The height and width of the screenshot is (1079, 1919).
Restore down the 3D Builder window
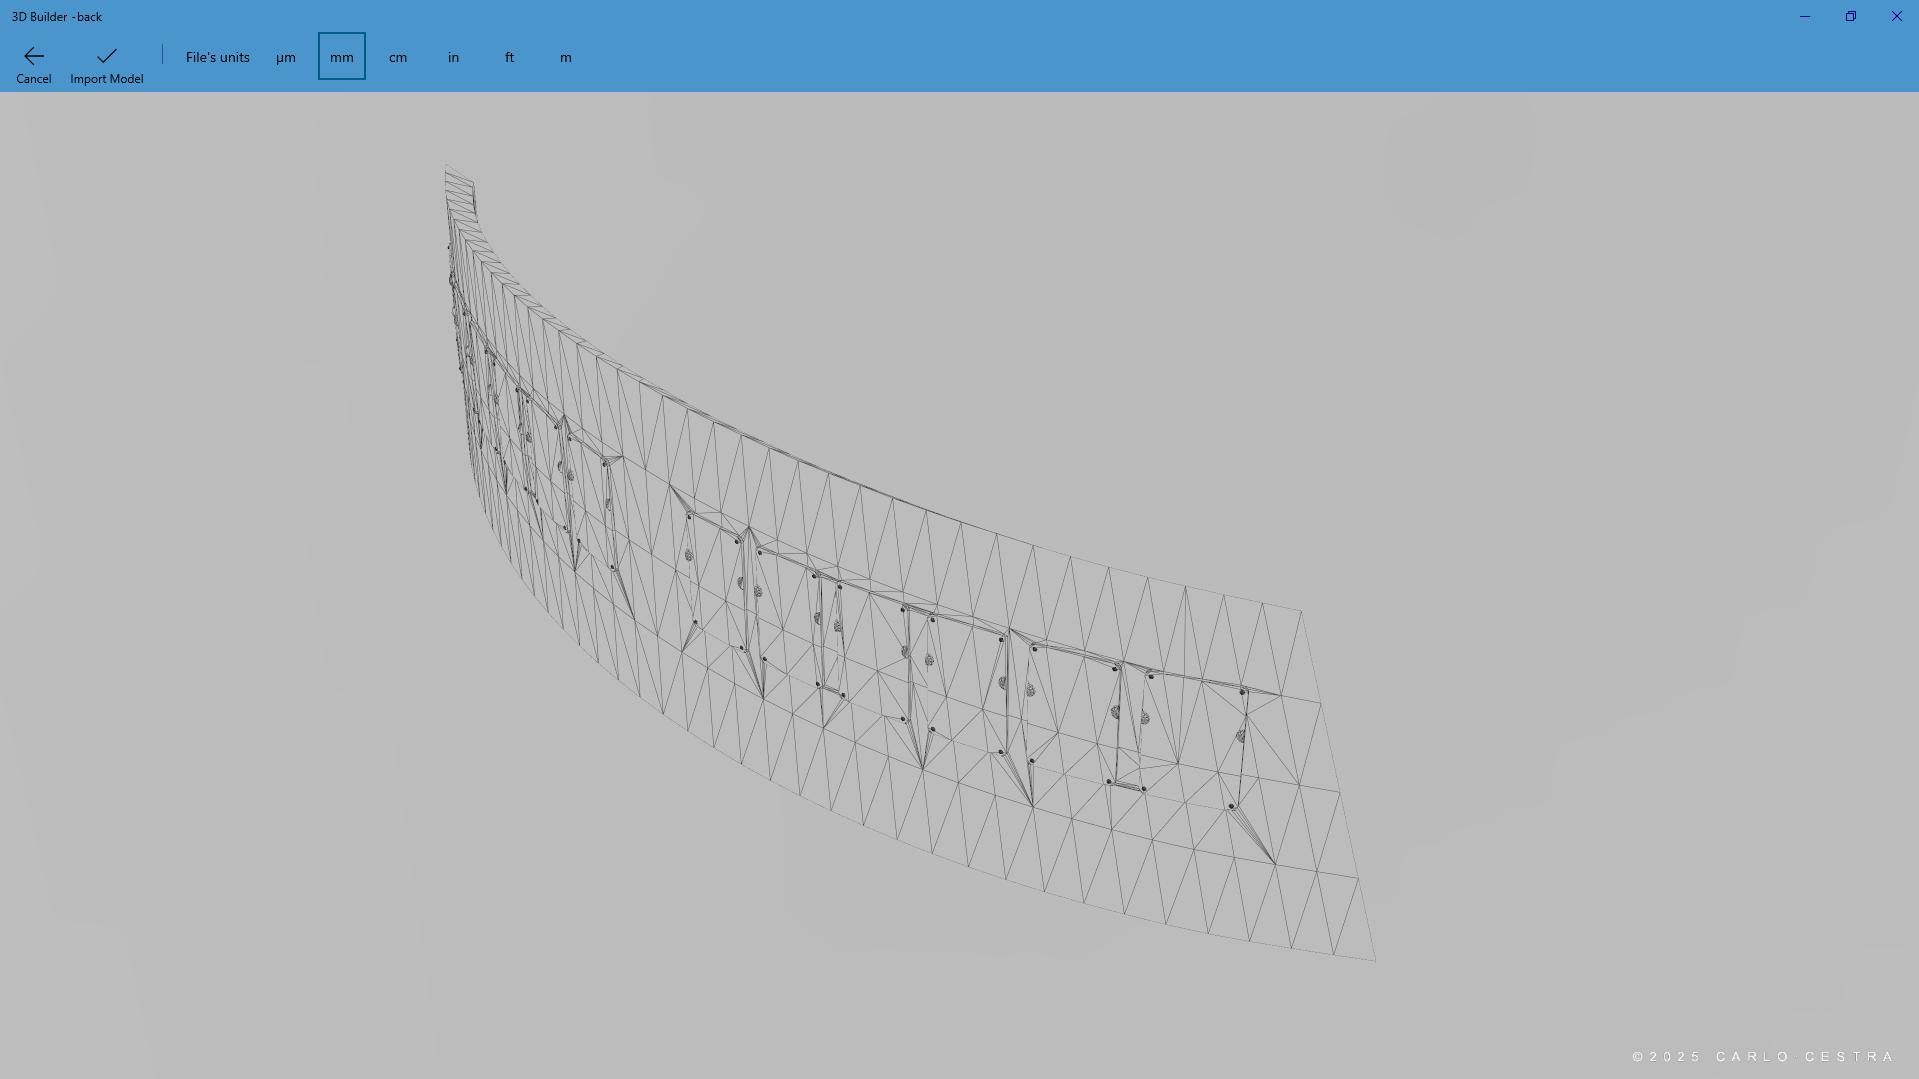click(x=1850, y=17)
